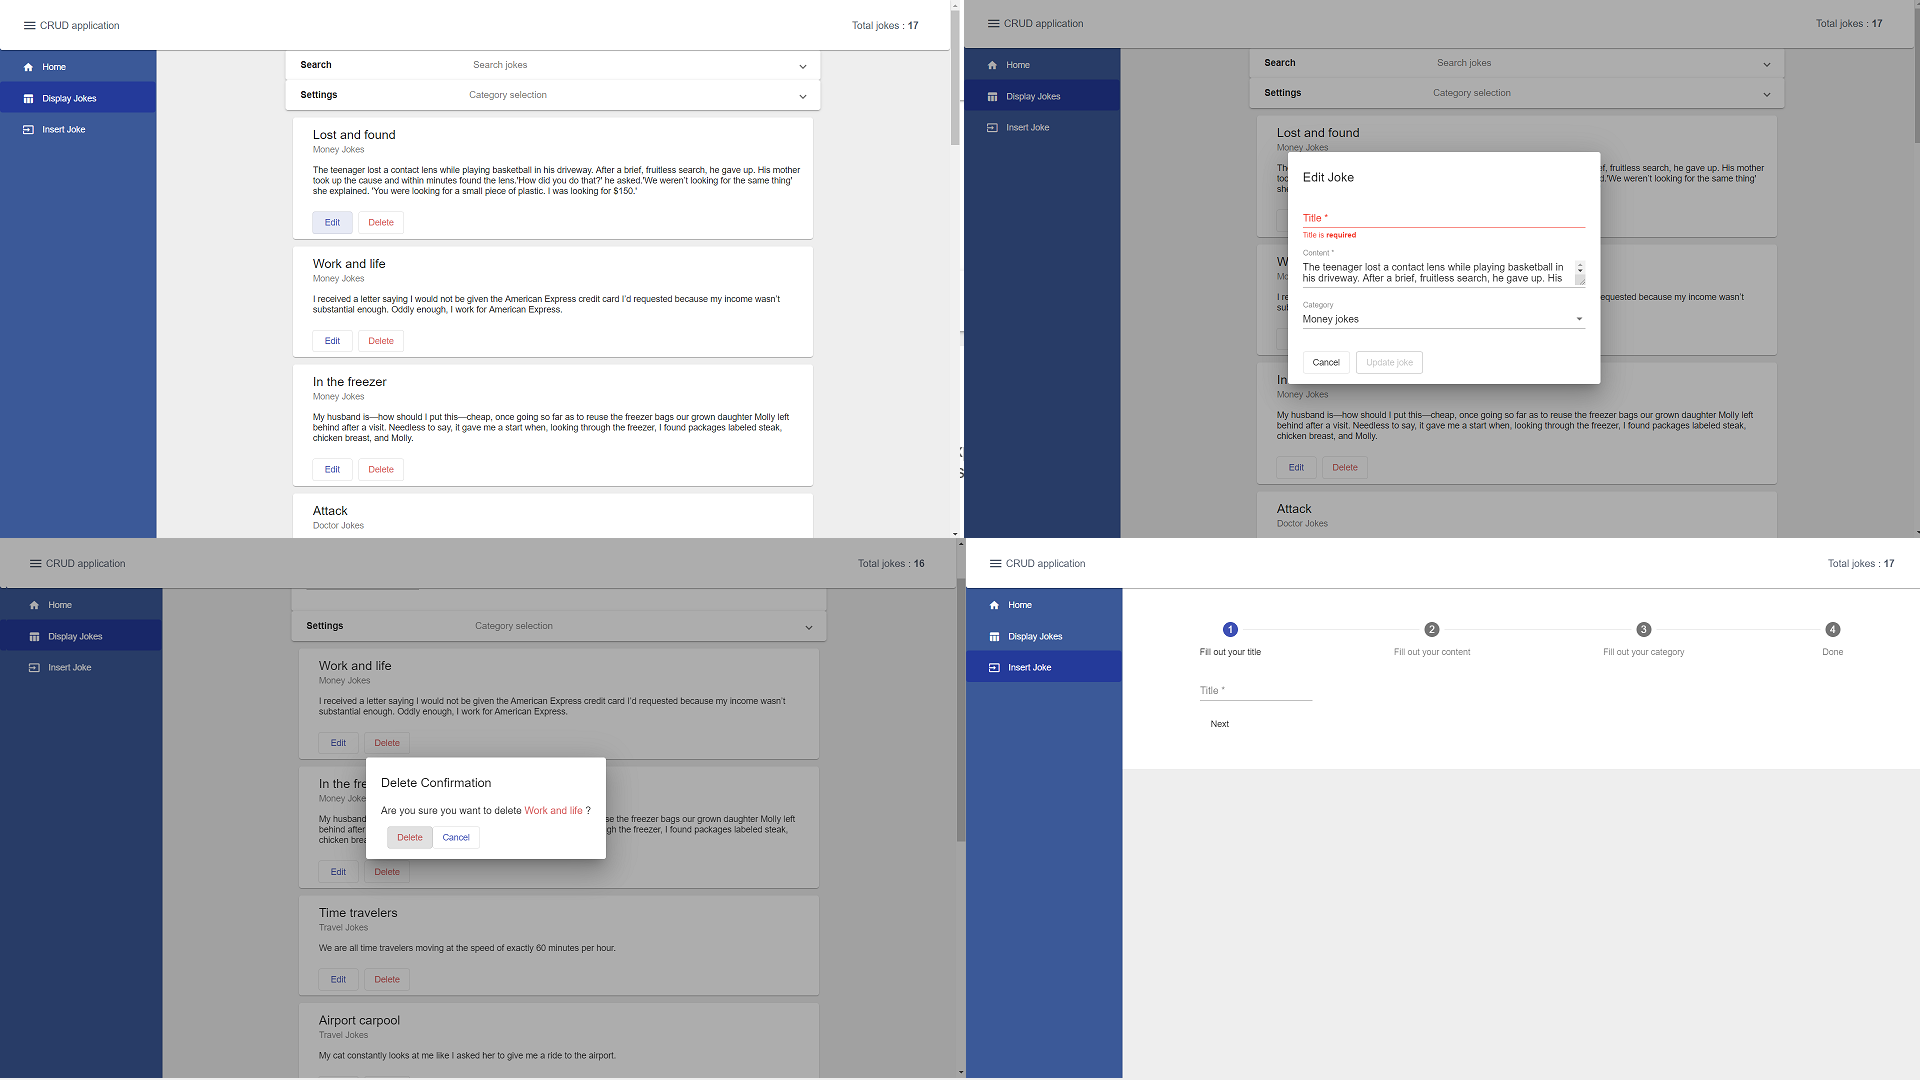
Task: Open hamburger menu beside 'Total jokes : 16' header
Action: click(35, 564)
